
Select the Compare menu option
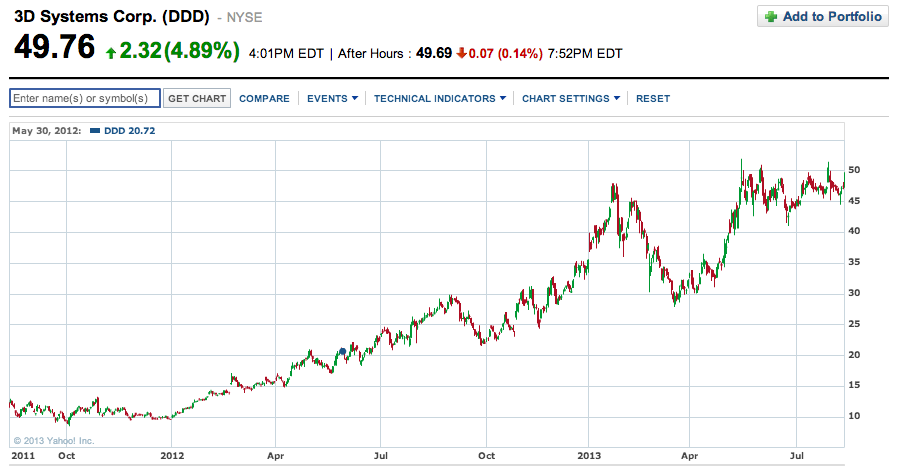(x=264, y=98)
